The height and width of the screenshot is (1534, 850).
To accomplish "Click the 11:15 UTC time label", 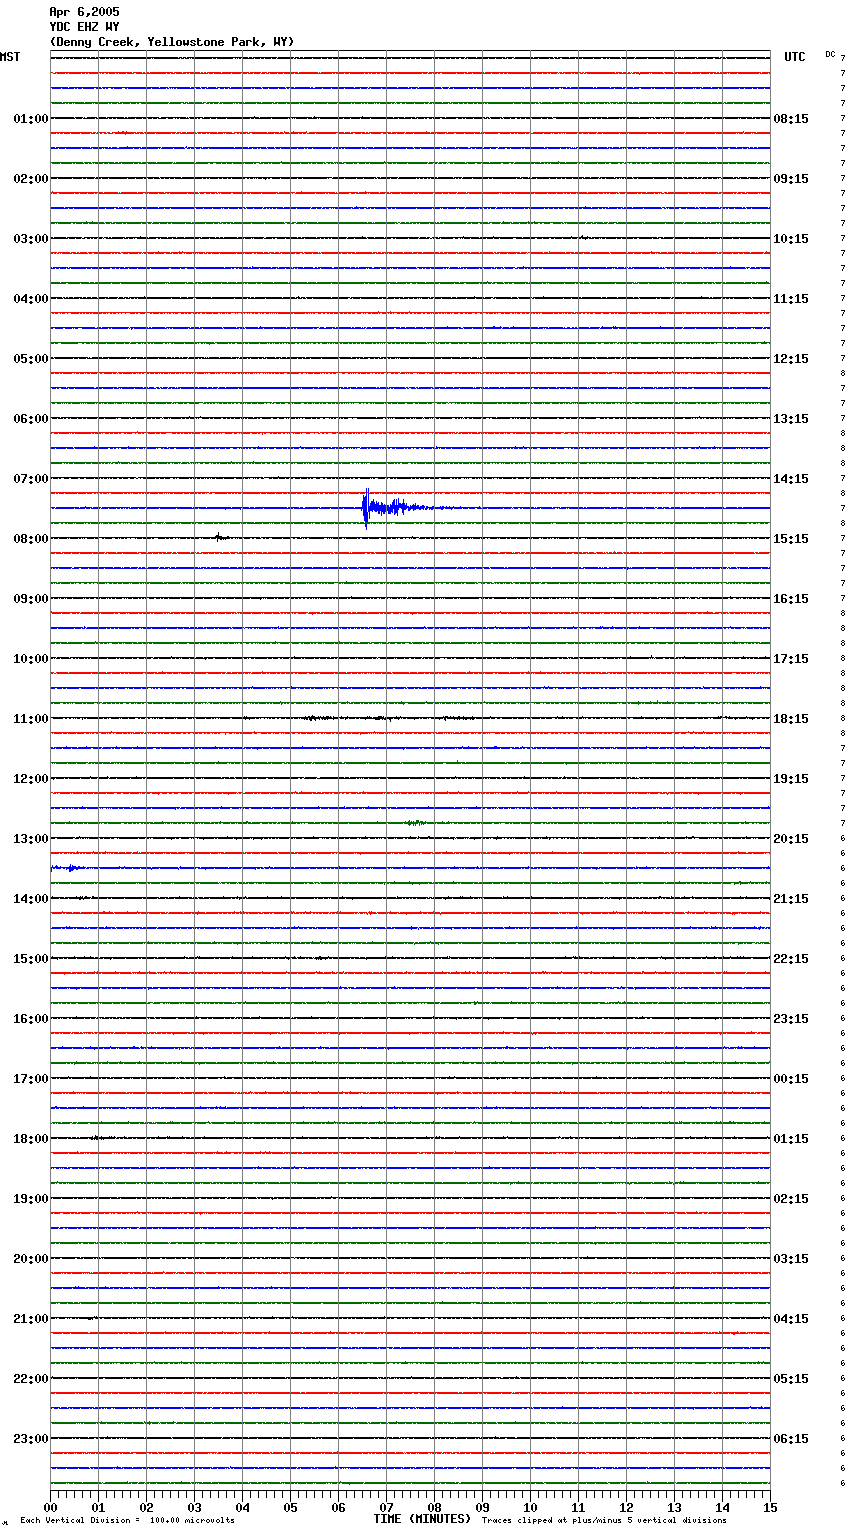I will 791,299.
